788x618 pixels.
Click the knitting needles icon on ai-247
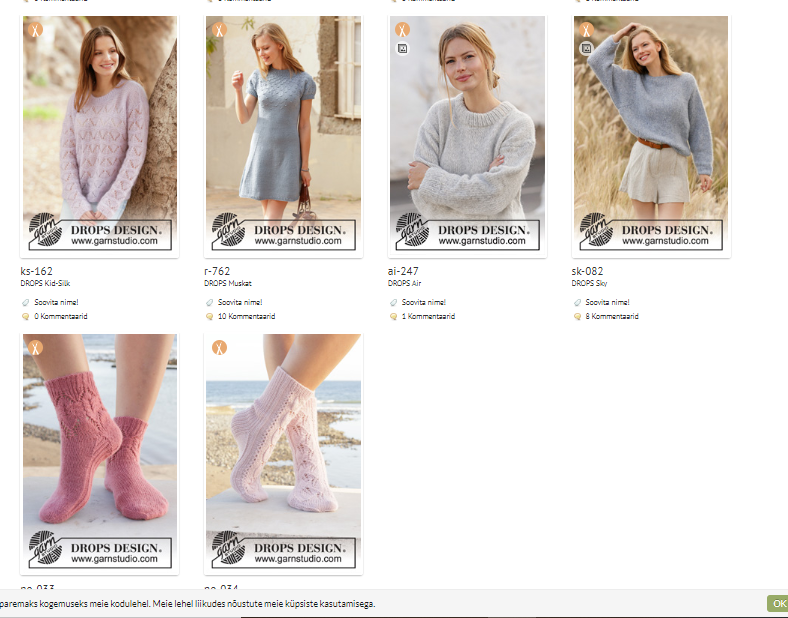(x=403, y=30)
